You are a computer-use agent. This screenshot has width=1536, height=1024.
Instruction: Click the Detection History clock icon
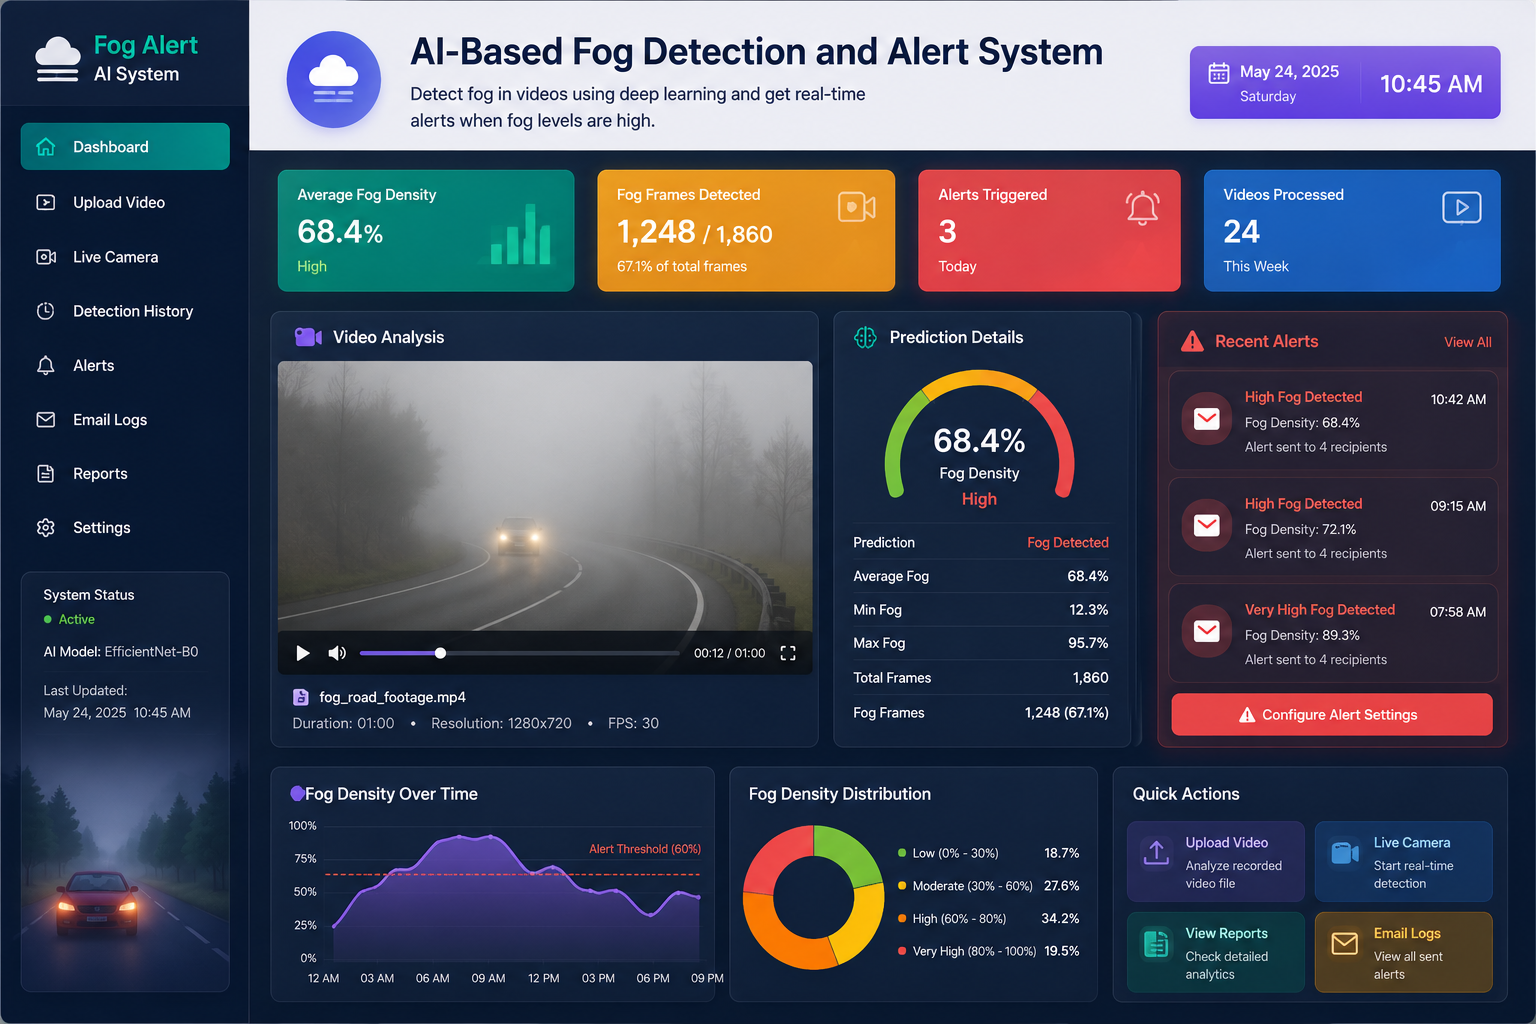click(x=46, y=311)
